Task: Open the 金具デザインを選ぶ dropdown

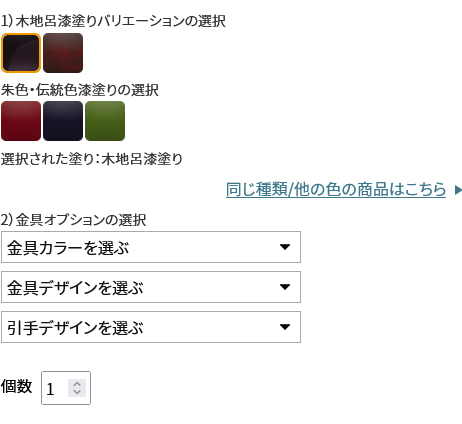Action: click(x=151, y=287)
